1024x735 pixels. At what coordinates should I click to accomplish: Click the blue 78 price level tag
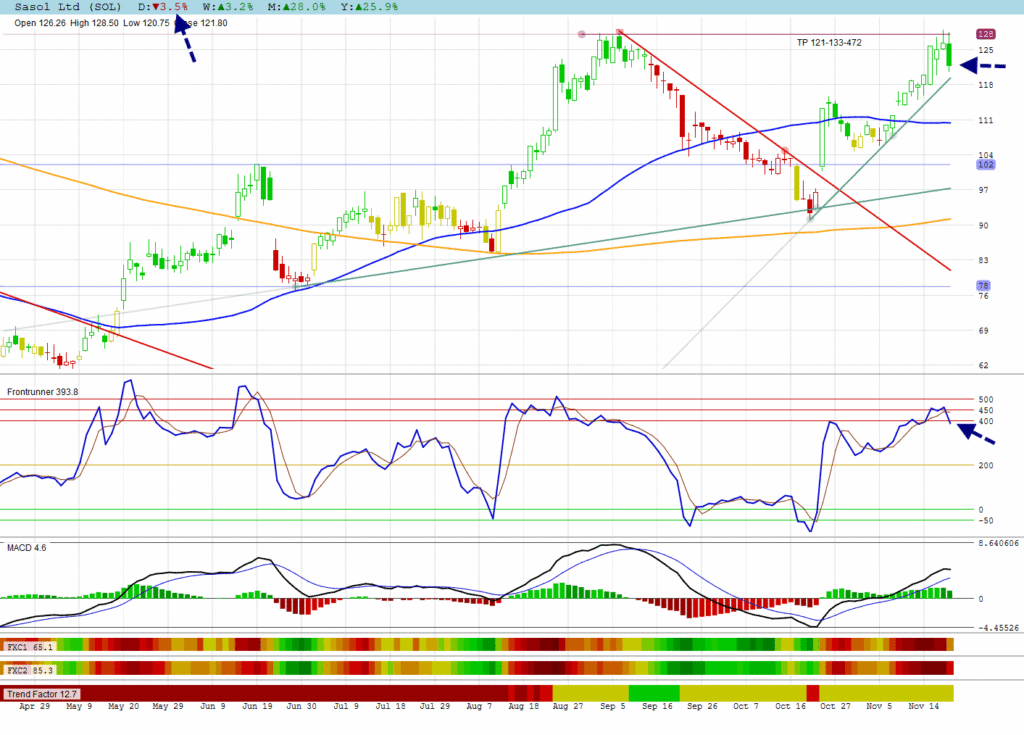(985, 286)
